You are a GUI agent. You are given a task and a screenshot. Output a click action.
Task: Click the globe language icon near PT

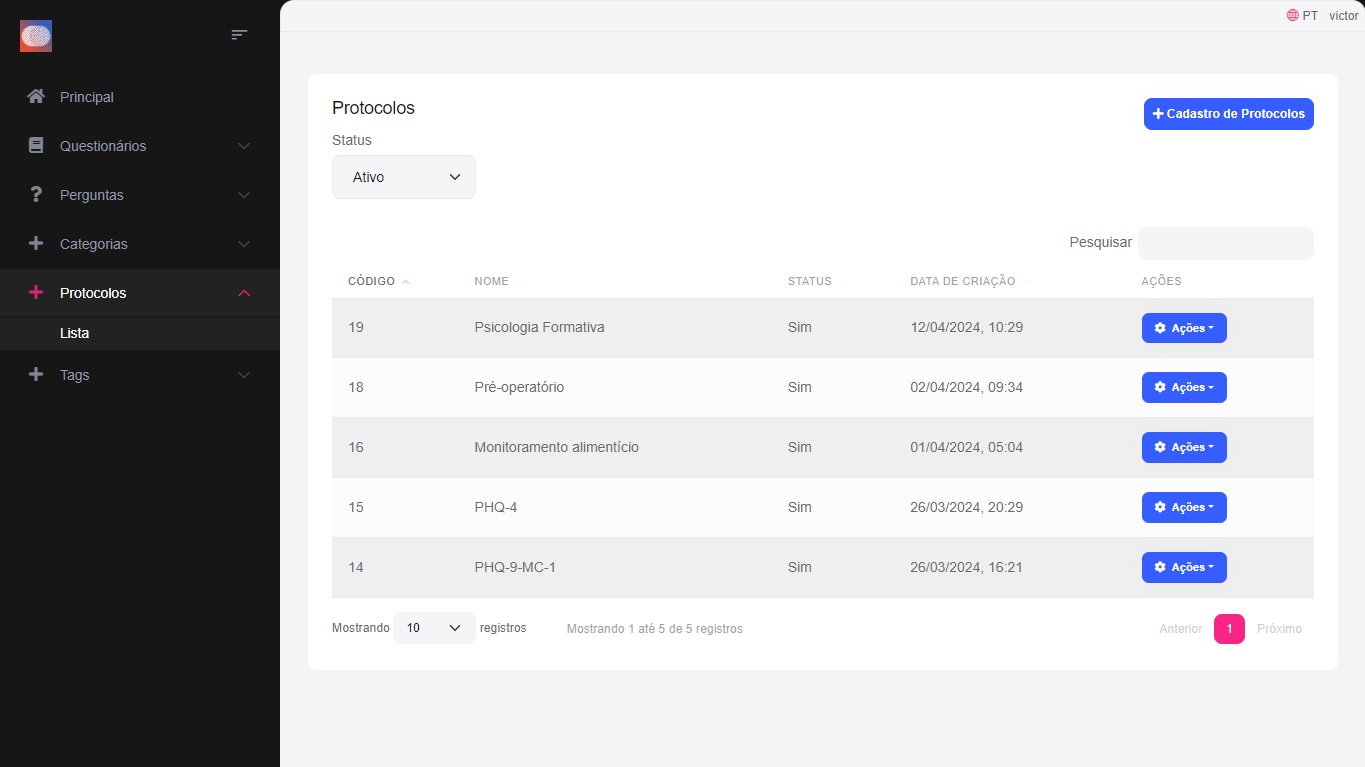1292,16
